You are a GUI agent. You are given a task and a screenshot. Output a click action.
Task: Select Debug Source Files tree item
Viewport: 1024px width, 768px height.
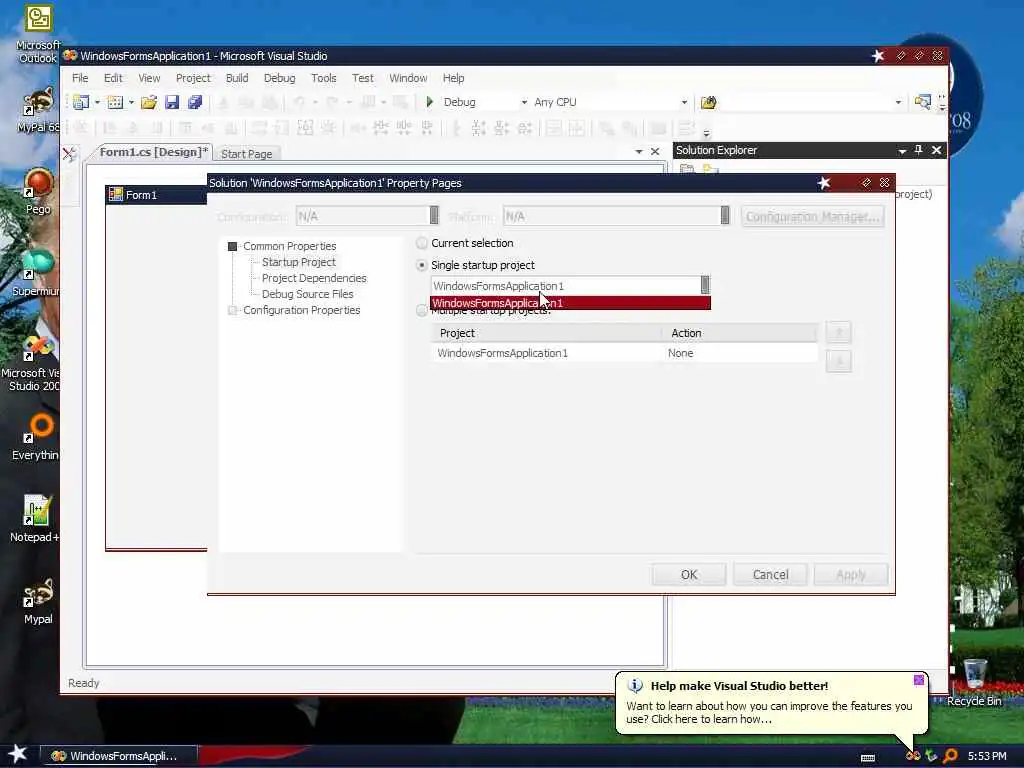point(308,294)
